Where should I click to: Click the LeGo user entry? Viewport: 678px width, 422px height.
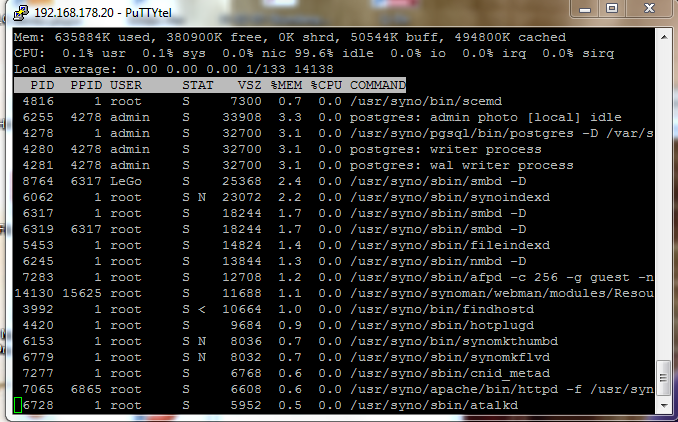126,181
